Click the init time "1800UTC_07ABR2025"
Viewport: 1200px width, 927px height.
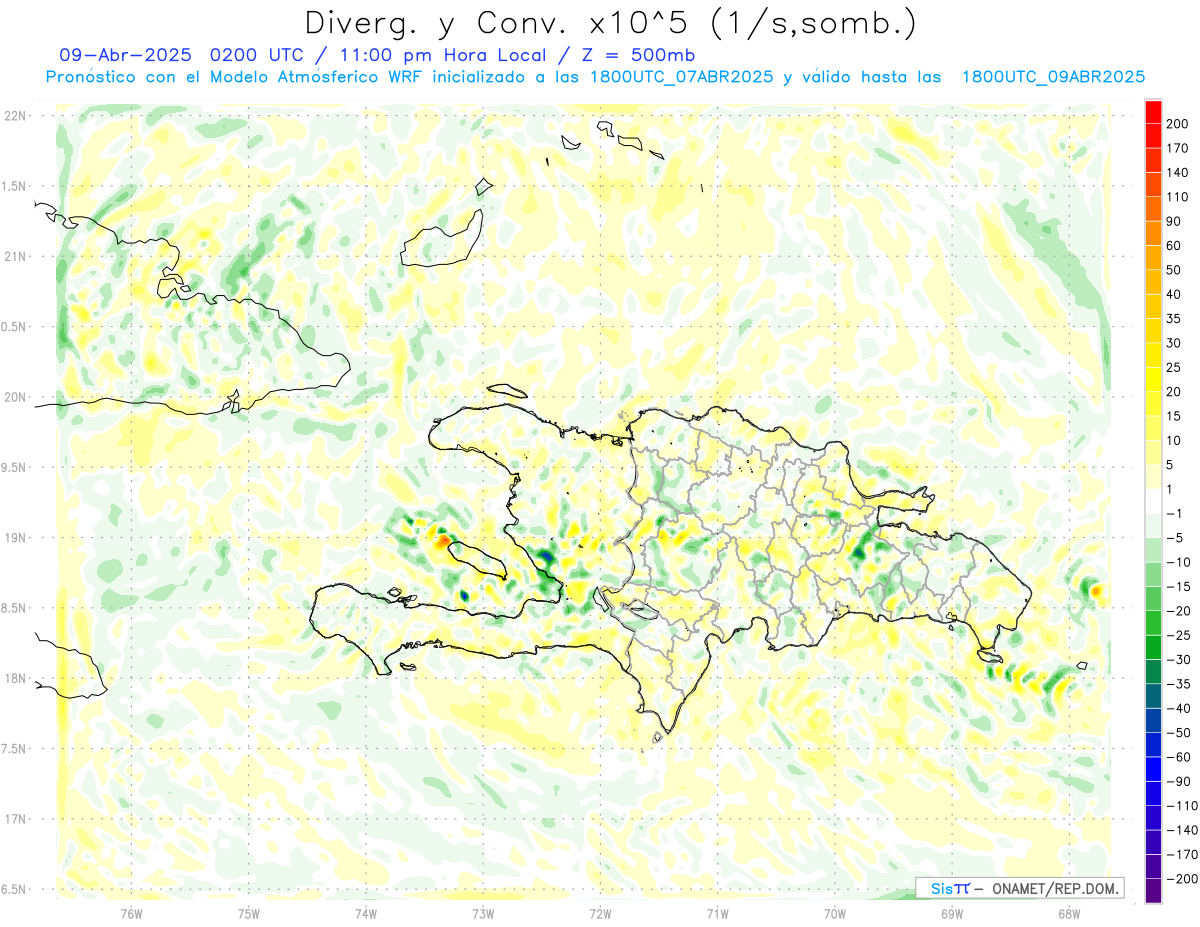682,77
